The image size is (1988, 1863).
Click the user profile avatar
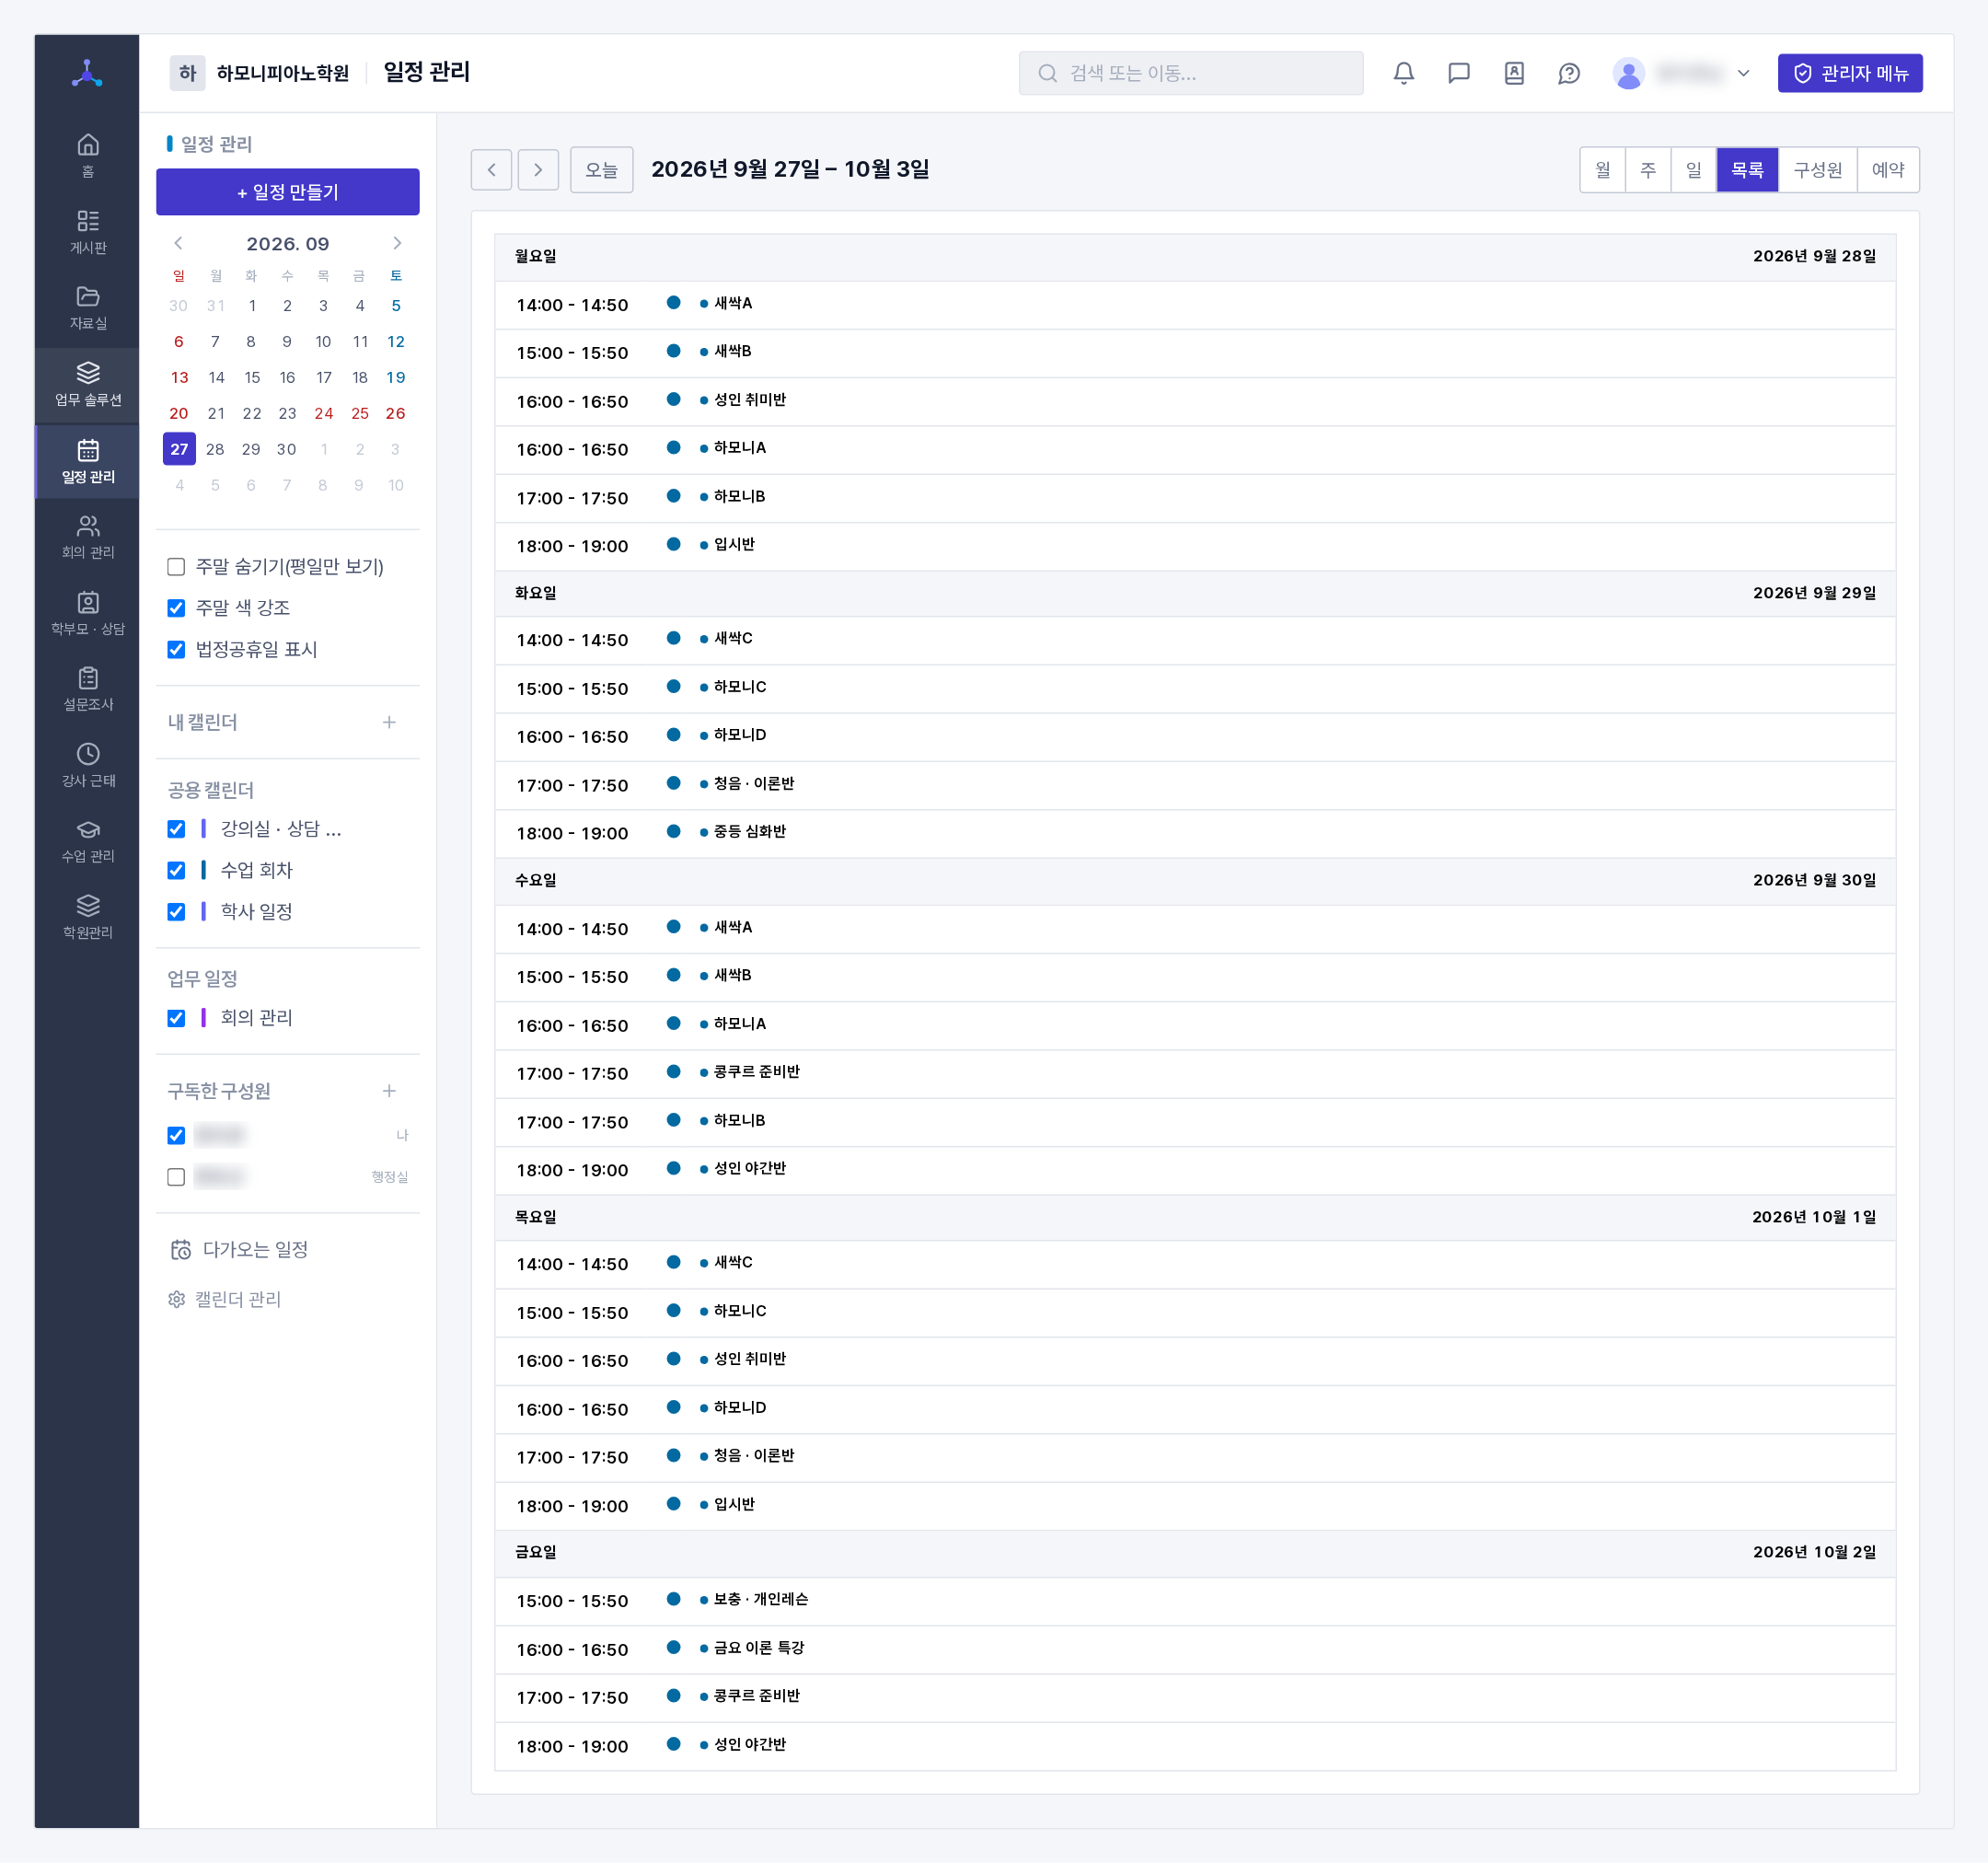pos(1629,73)
